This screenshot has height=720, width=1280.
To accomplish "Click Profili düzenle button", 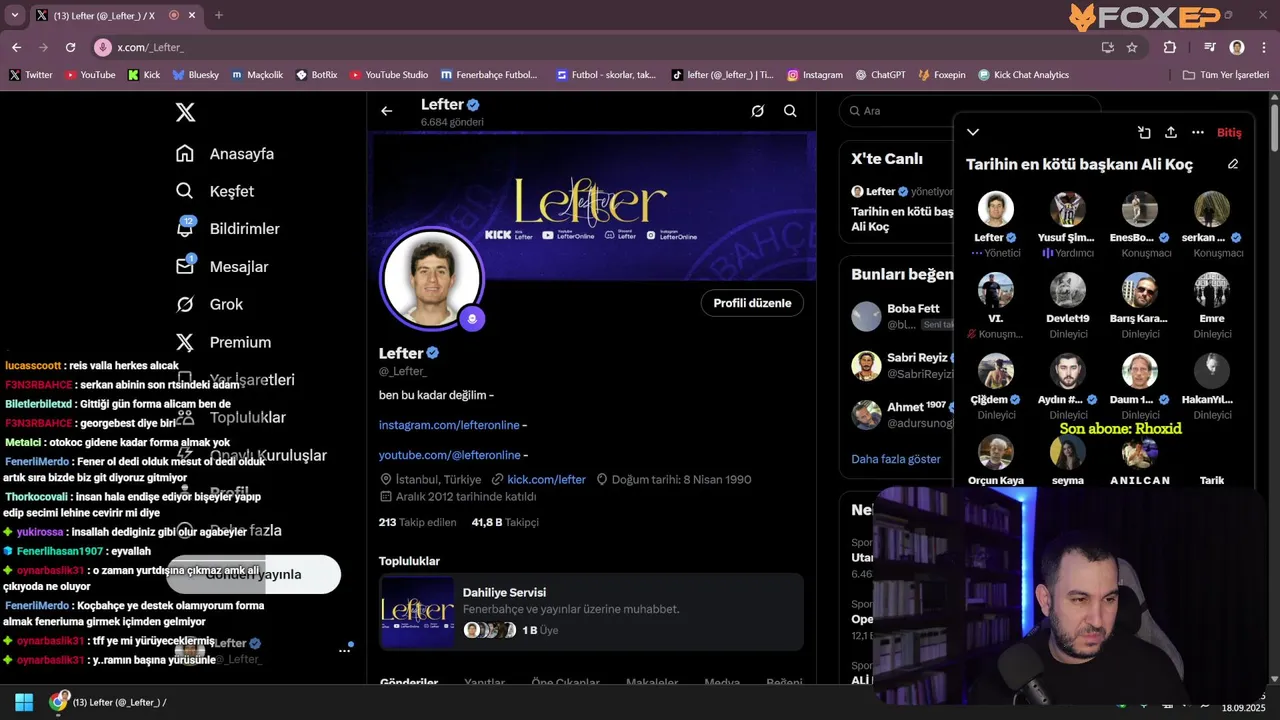I will pyautogui.click(x=752, y=303).
